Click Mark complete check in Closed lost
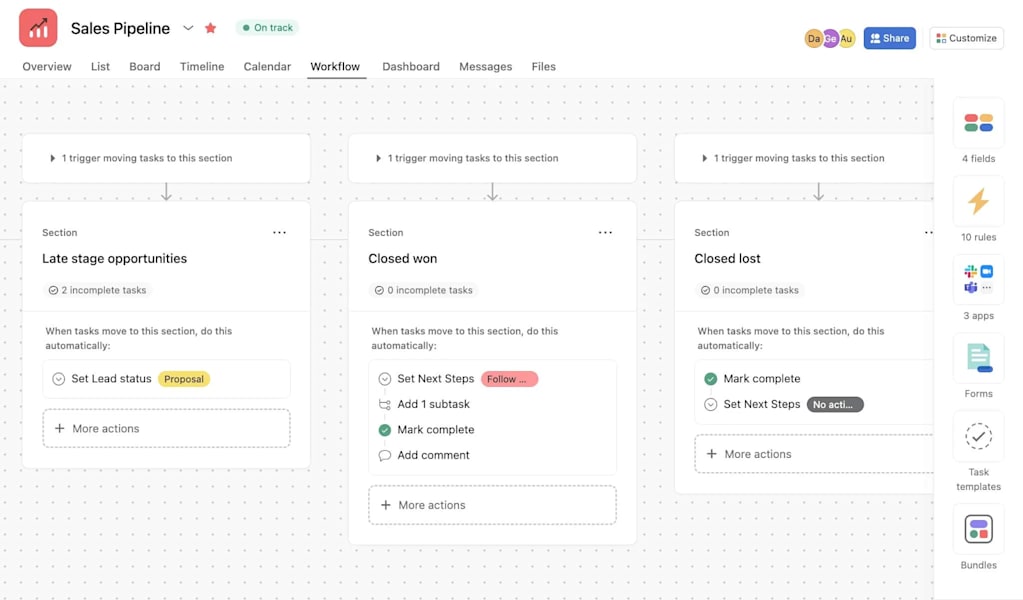Viewport: 1023px width, 600px height. click(711, 379)
